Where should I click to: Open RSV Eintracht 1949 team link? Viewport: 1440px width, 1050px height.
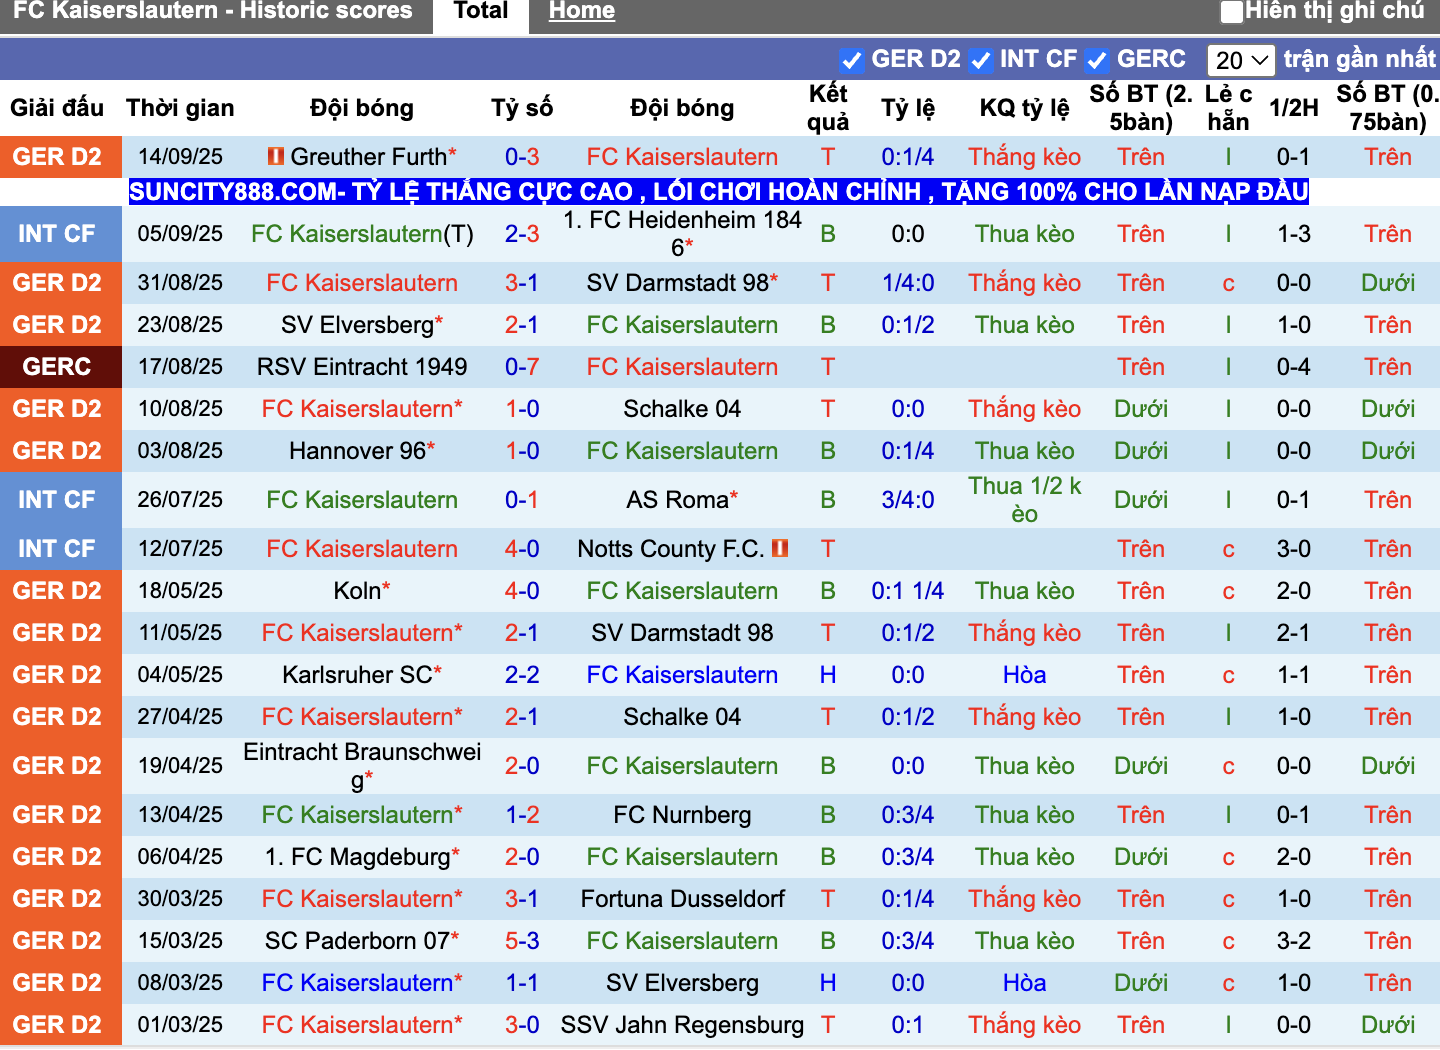(x=362, y=367)
